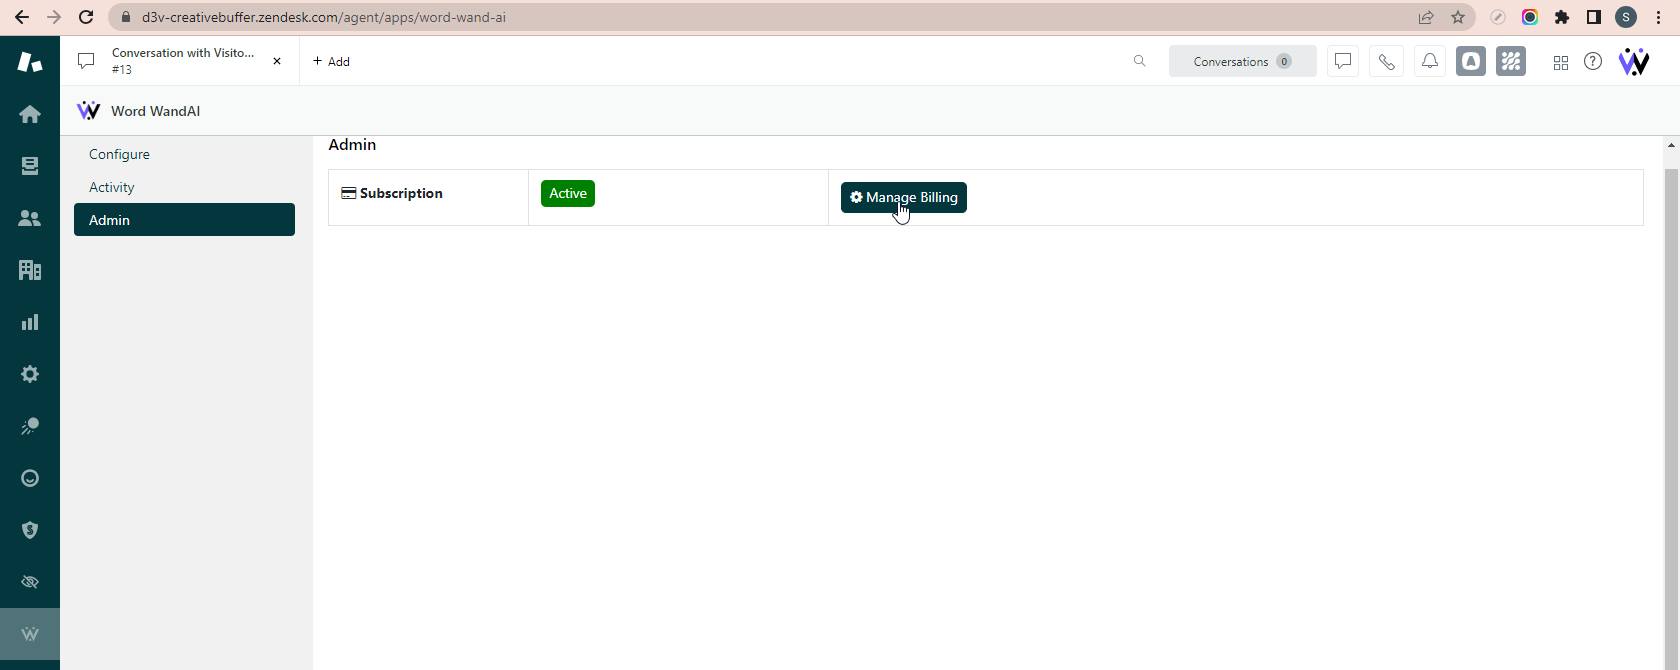The width and height of the screenshot is (1680, 670).
Task: Open the Home icon in sidebar
Action: point(30,114)
